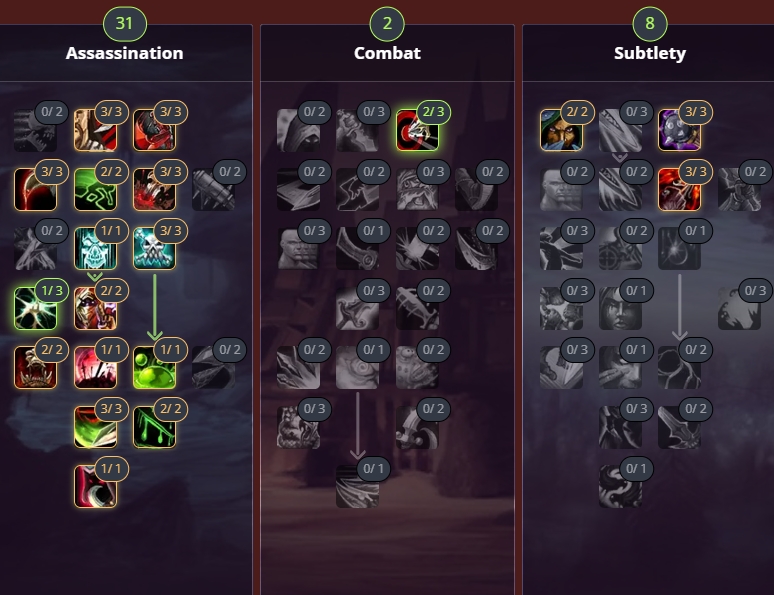The height and width of the screenshot is (595, 774).
Task: Select the Opportunity 3/3 fiery red talent
Action: pyautogui.click(x=680, y=189)
